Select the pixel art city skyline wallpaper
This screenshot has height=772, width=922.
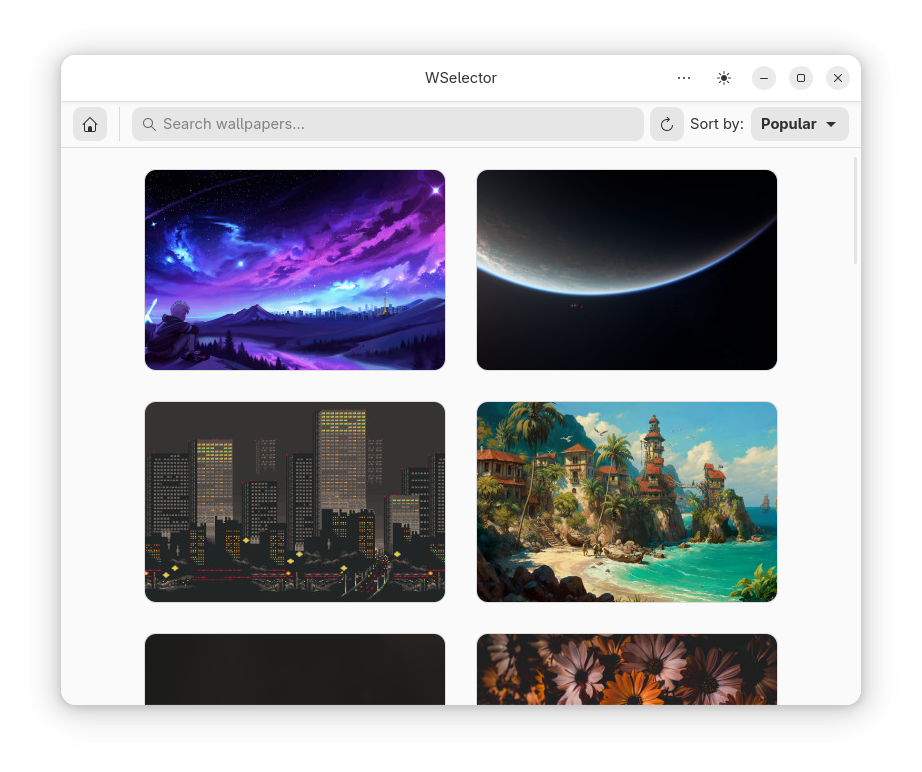coord(295,502)
